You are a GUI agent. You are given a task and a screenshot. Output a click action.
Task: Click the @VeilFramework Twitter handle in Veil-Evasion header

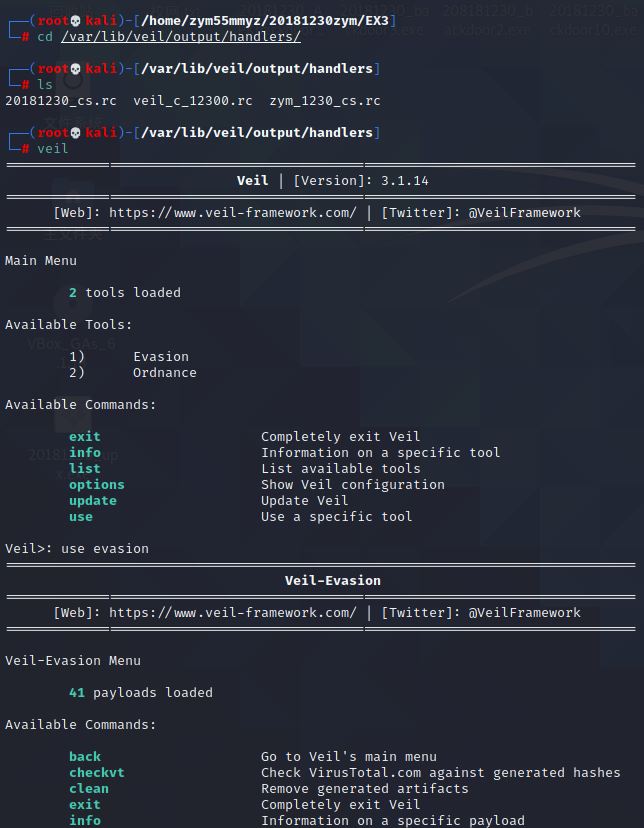[x=524, y=613]
